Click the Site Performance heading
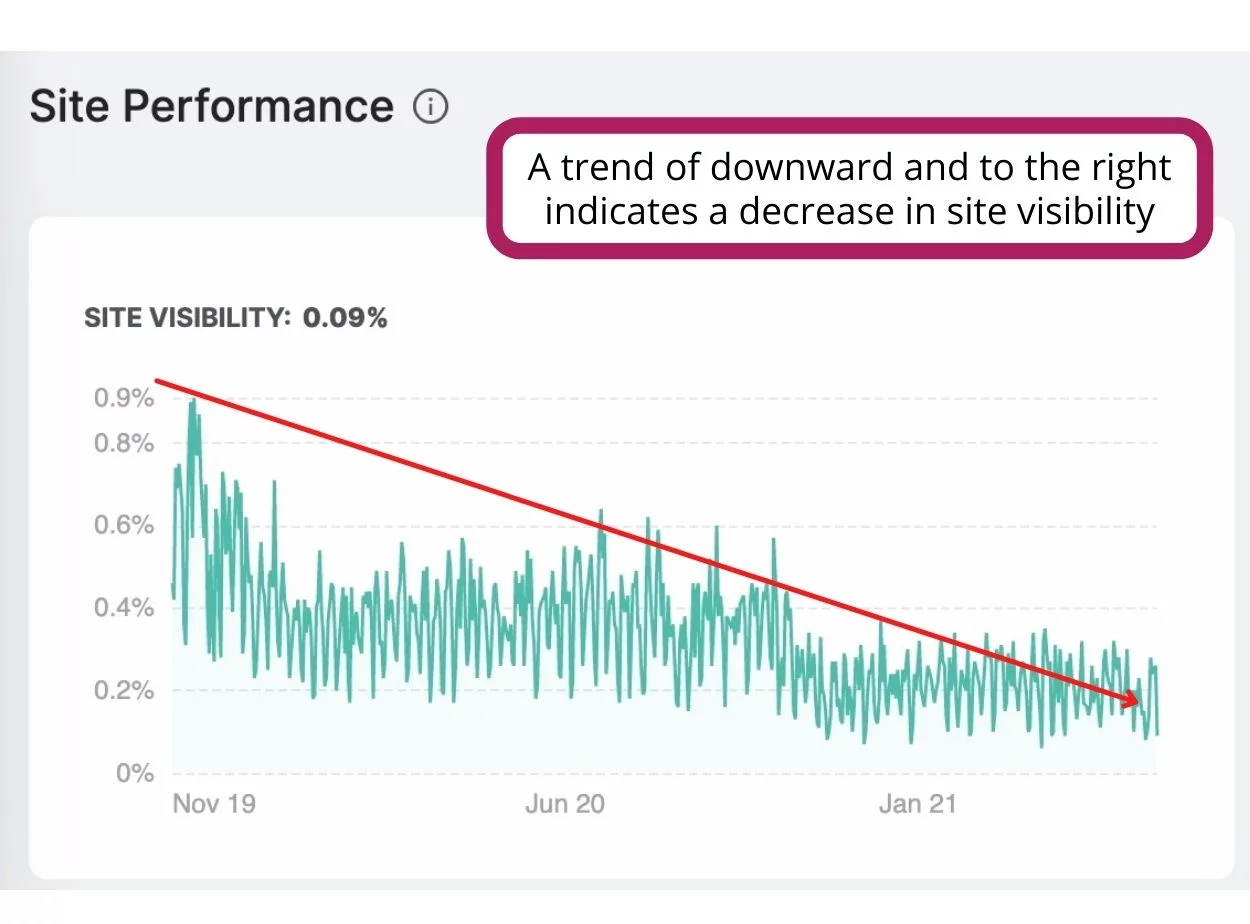 212,106
